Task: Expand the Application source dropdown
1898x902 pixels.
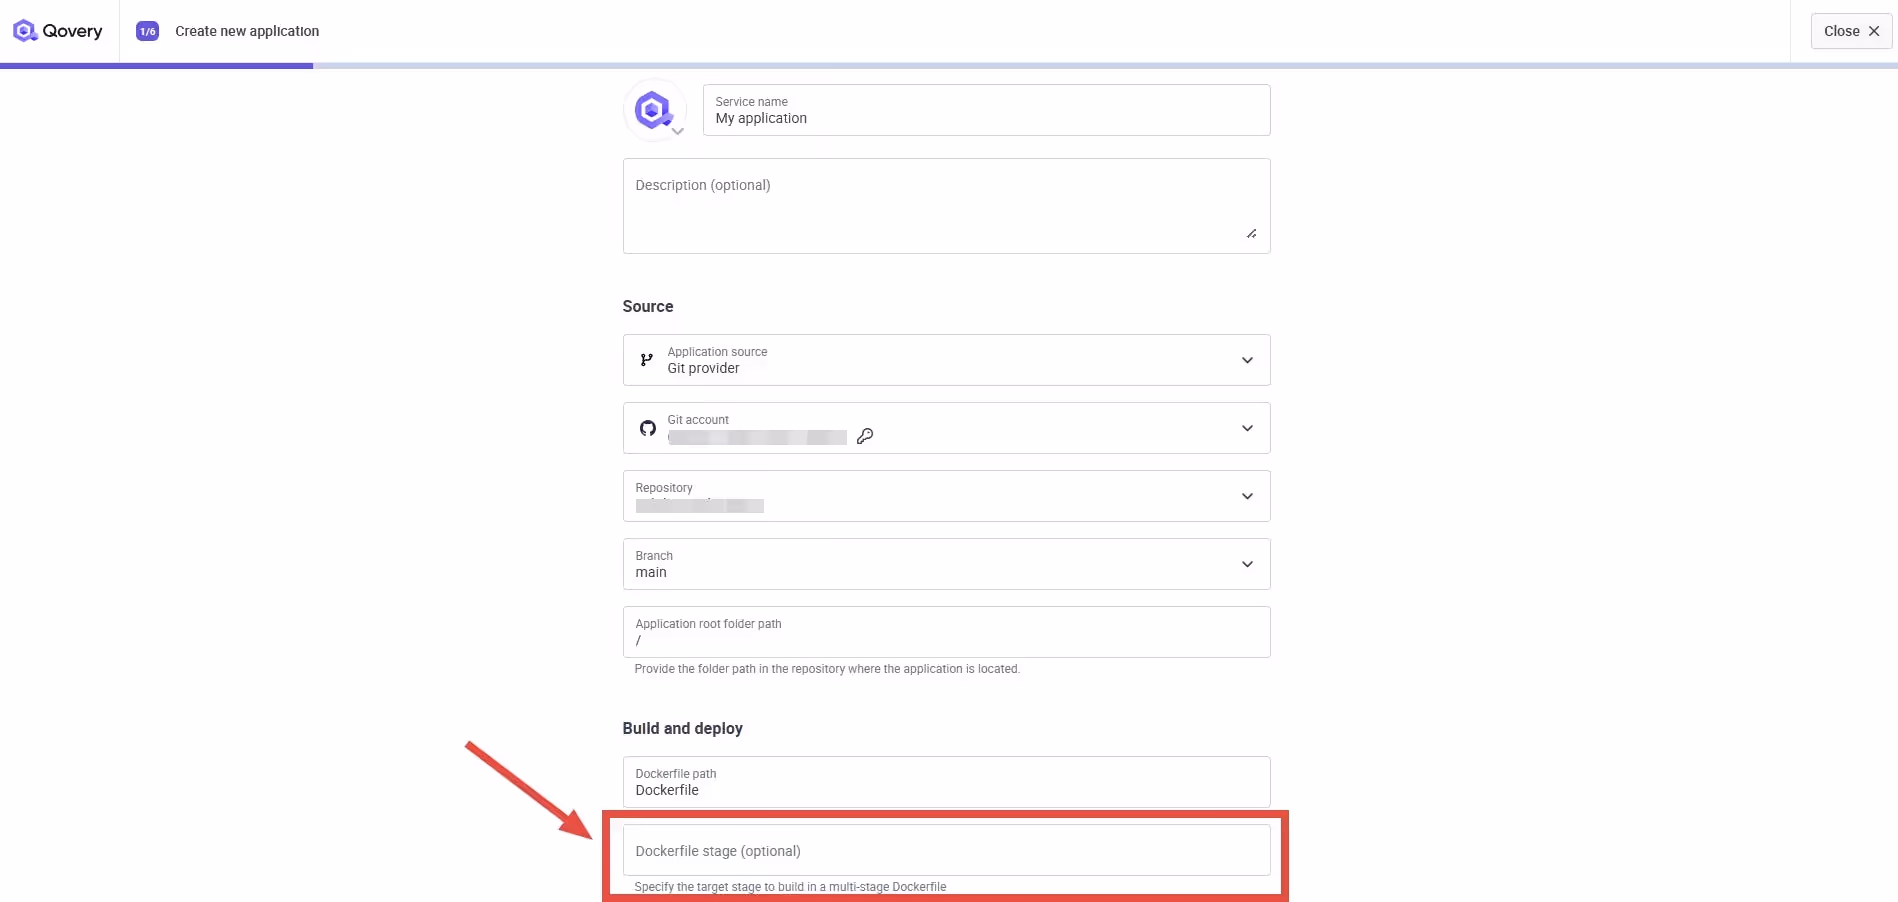Action: (x=1247, y=360)
